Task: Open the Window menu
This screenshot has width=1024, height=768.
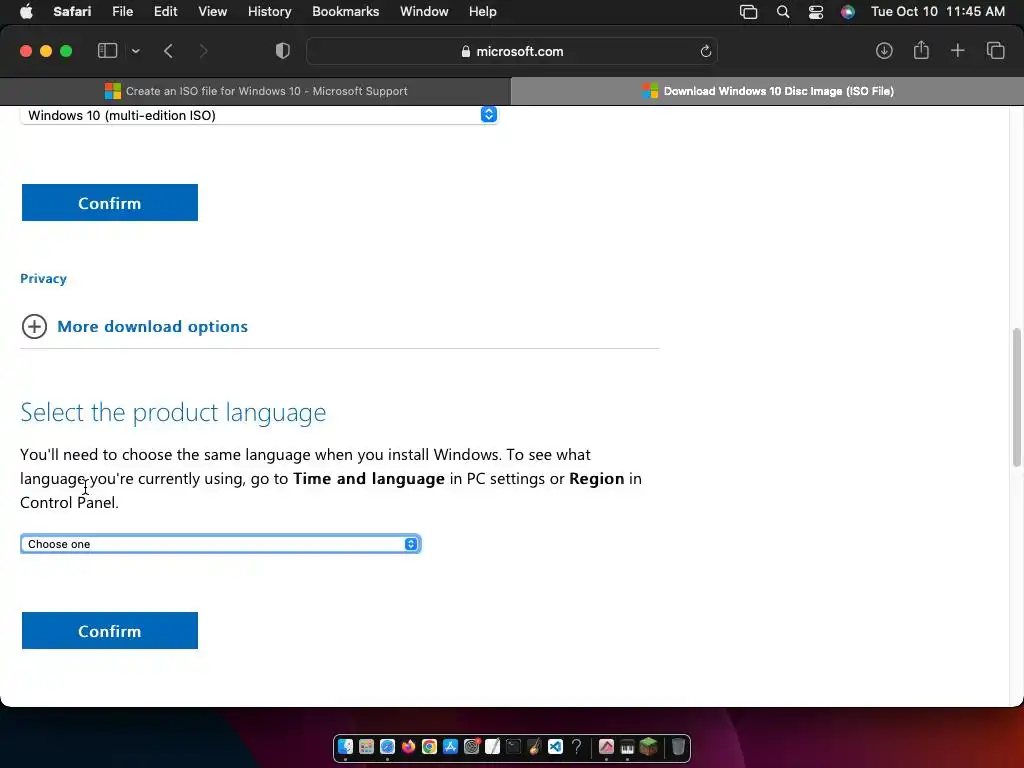Action: (x=424, y=12)
